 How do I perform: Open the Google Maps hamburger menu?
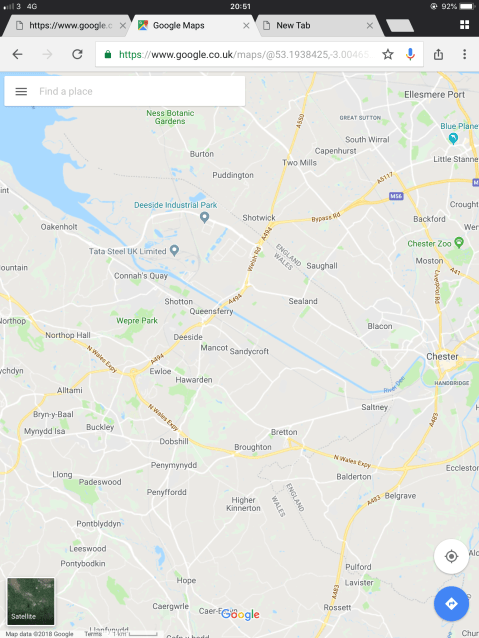pyautogui.click(x=21, y=92)
